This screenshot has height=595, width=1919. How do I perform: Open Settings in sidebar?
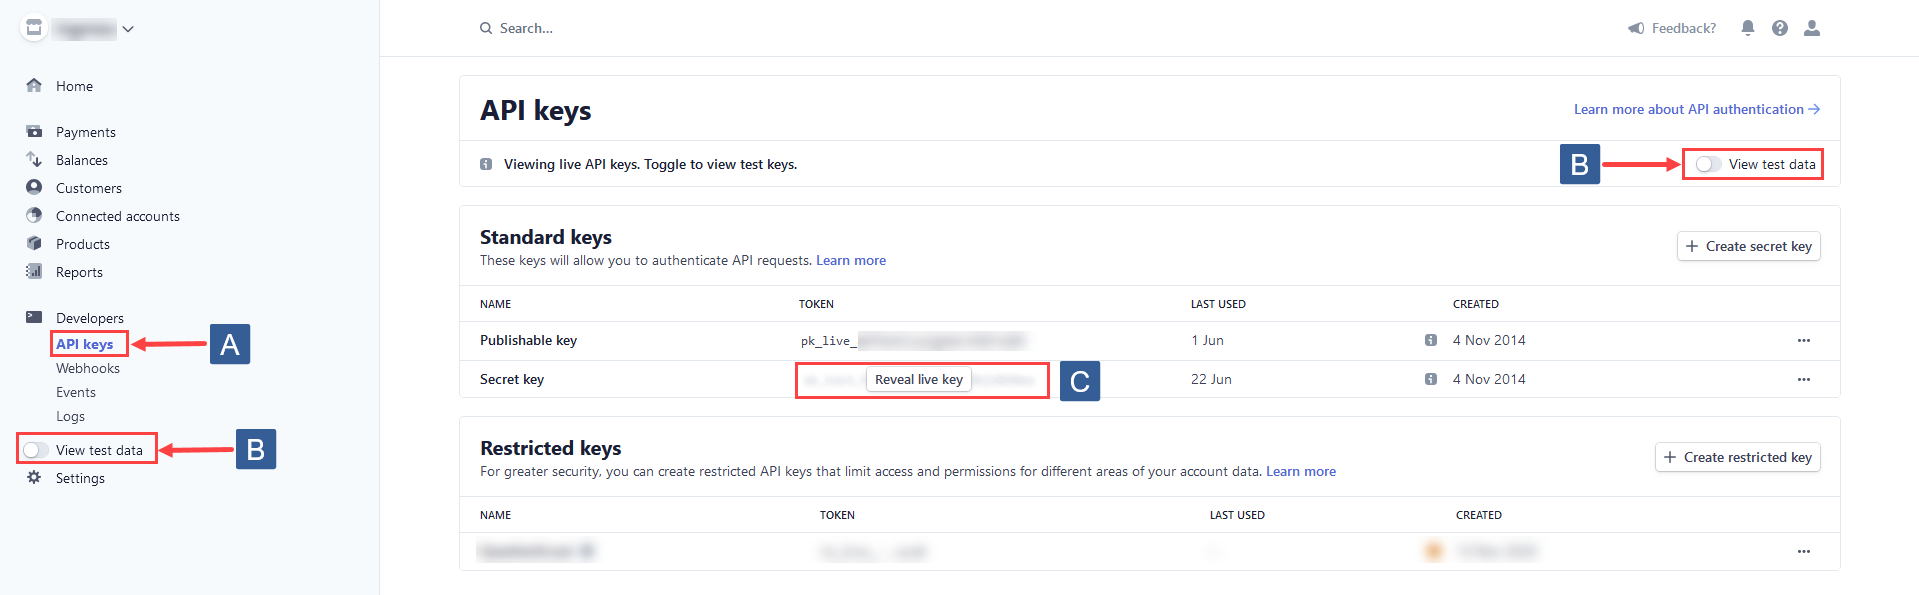pos(80,478)
